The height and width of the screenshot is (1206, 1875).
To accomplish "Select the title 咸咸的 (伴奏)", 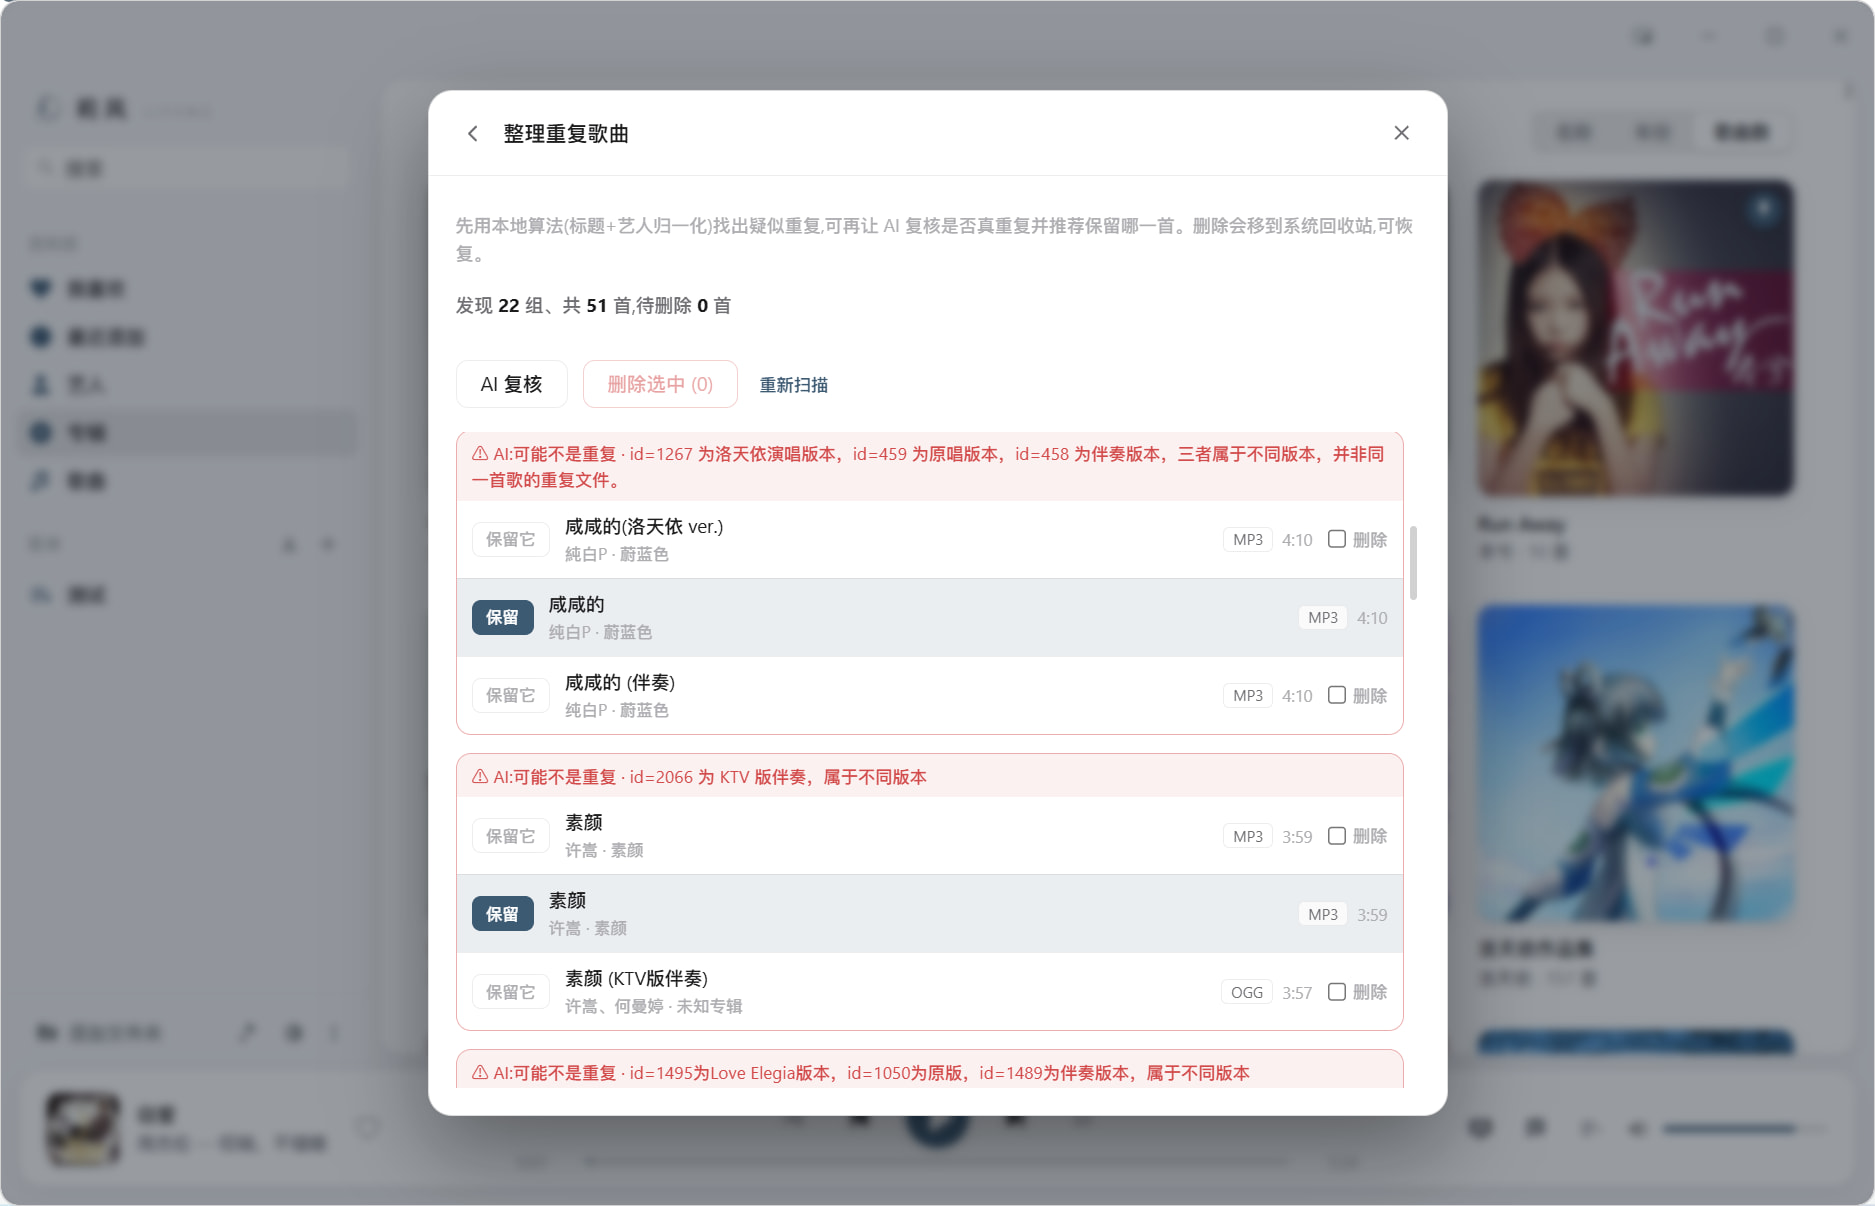I will click(x=620, y=683).
